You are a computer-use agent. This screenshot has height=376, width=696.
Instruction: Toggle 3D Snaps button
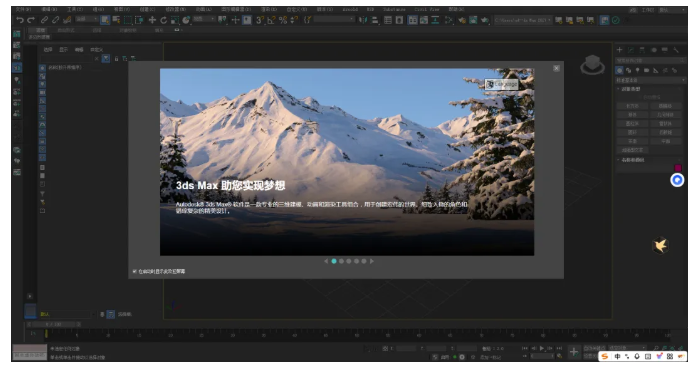click(260, 20)
